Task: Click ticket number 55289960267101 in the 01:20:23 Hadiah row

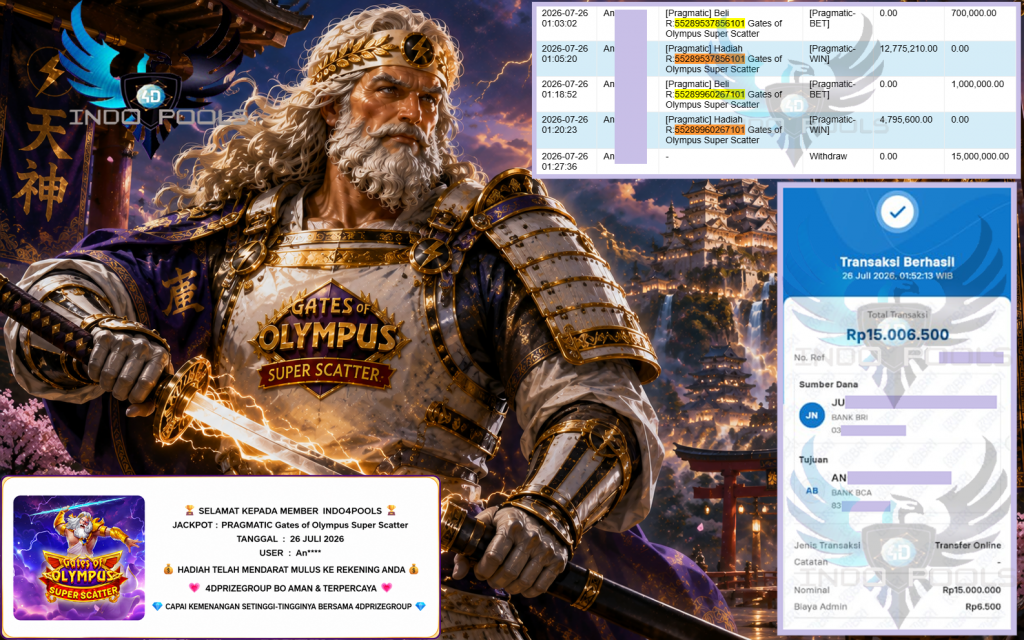Action: (x=709, y=130)
